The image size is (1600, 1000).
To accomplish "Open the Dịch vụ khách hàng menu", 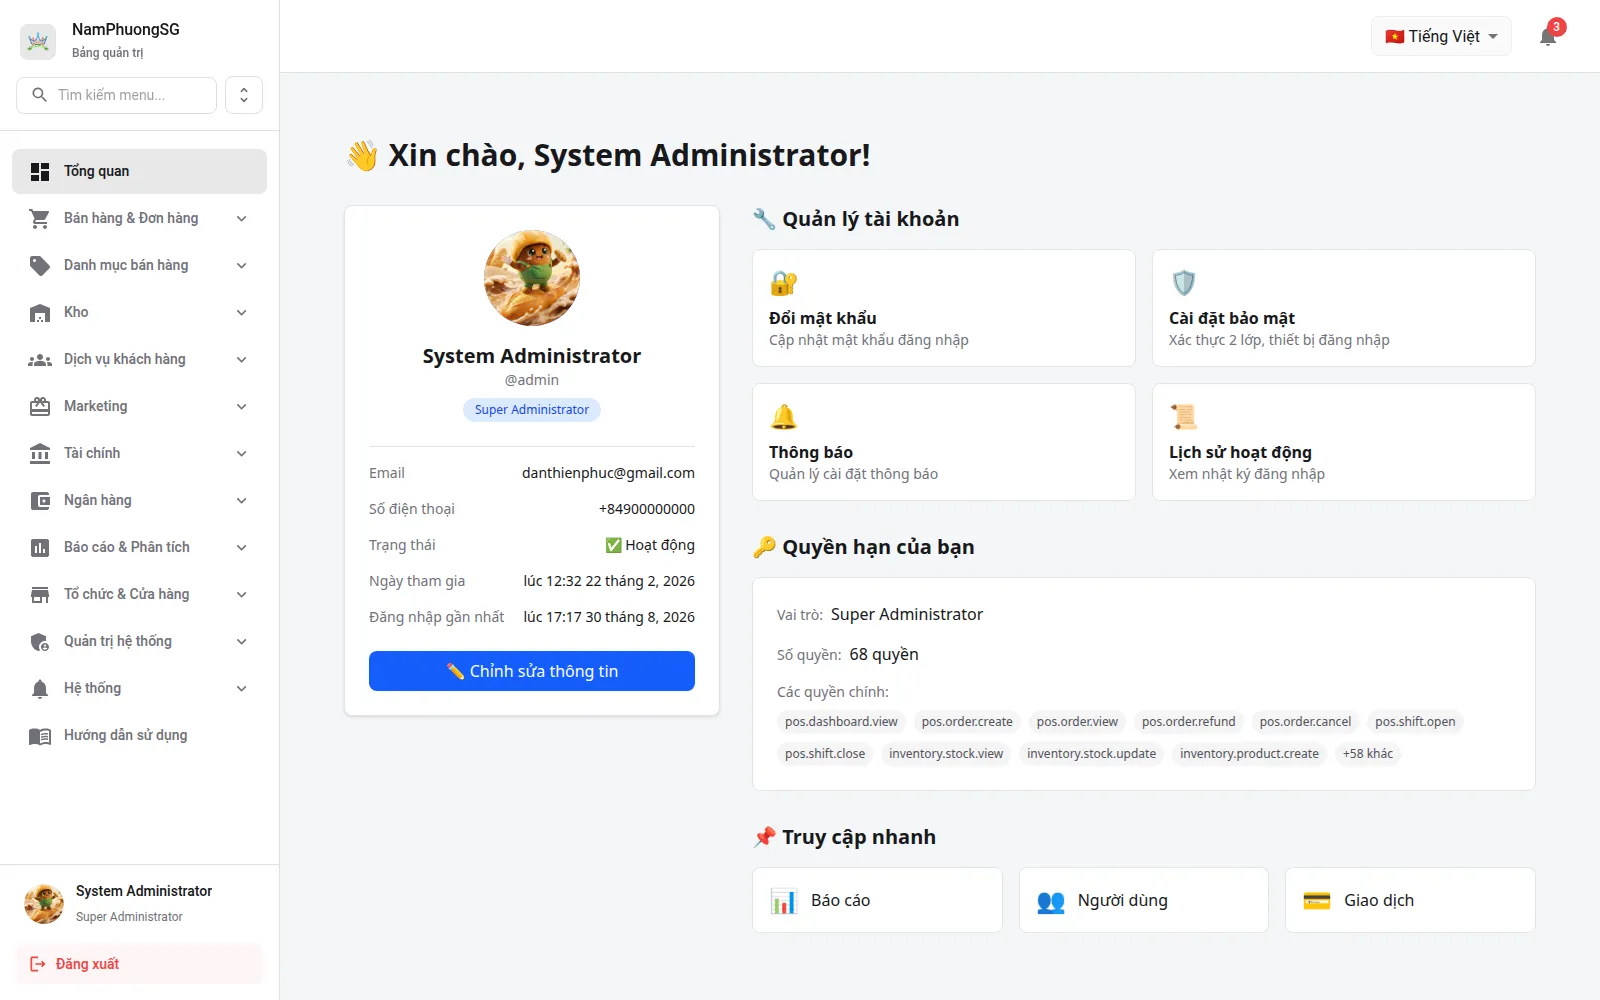I will (139, 359).
